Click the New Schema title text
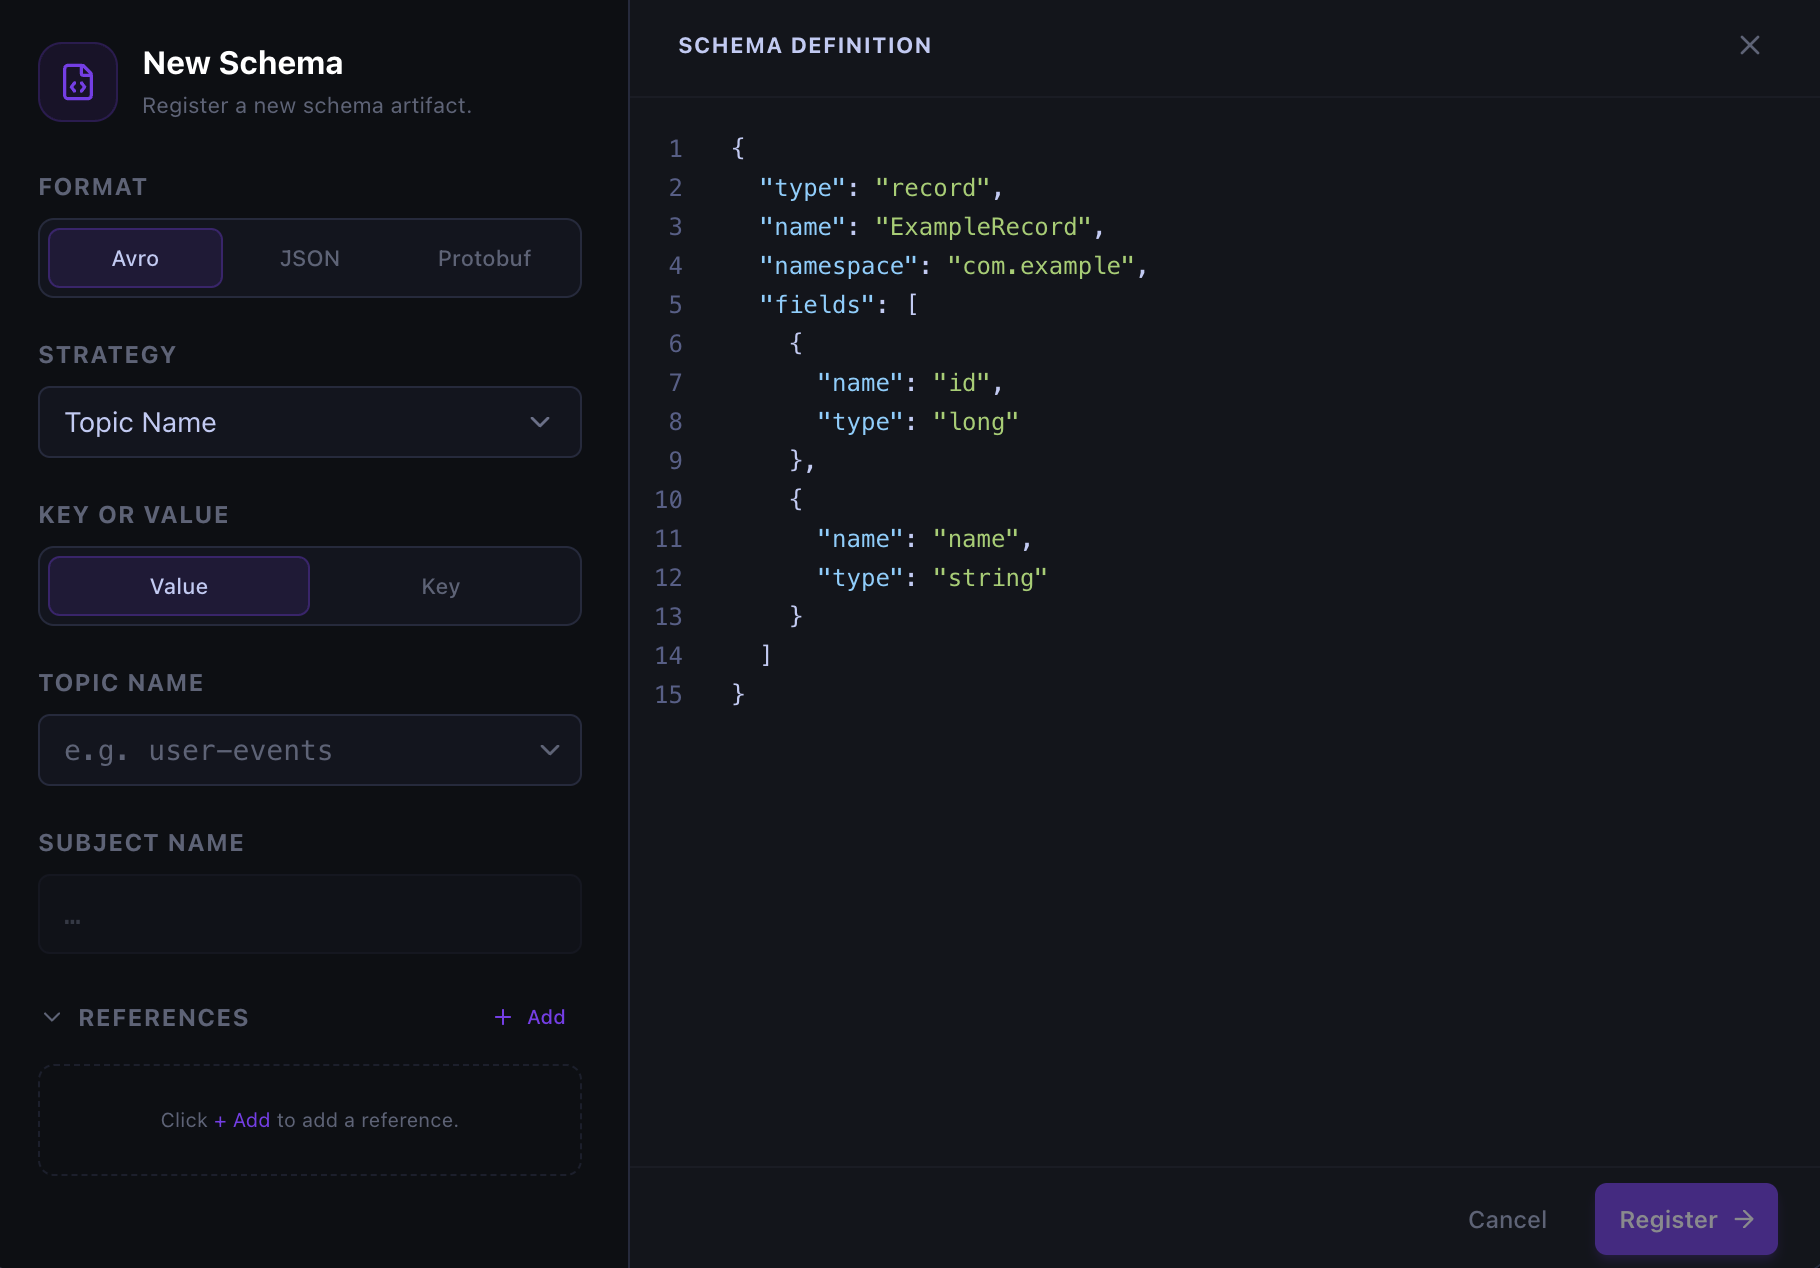 (x=243, y=63)
